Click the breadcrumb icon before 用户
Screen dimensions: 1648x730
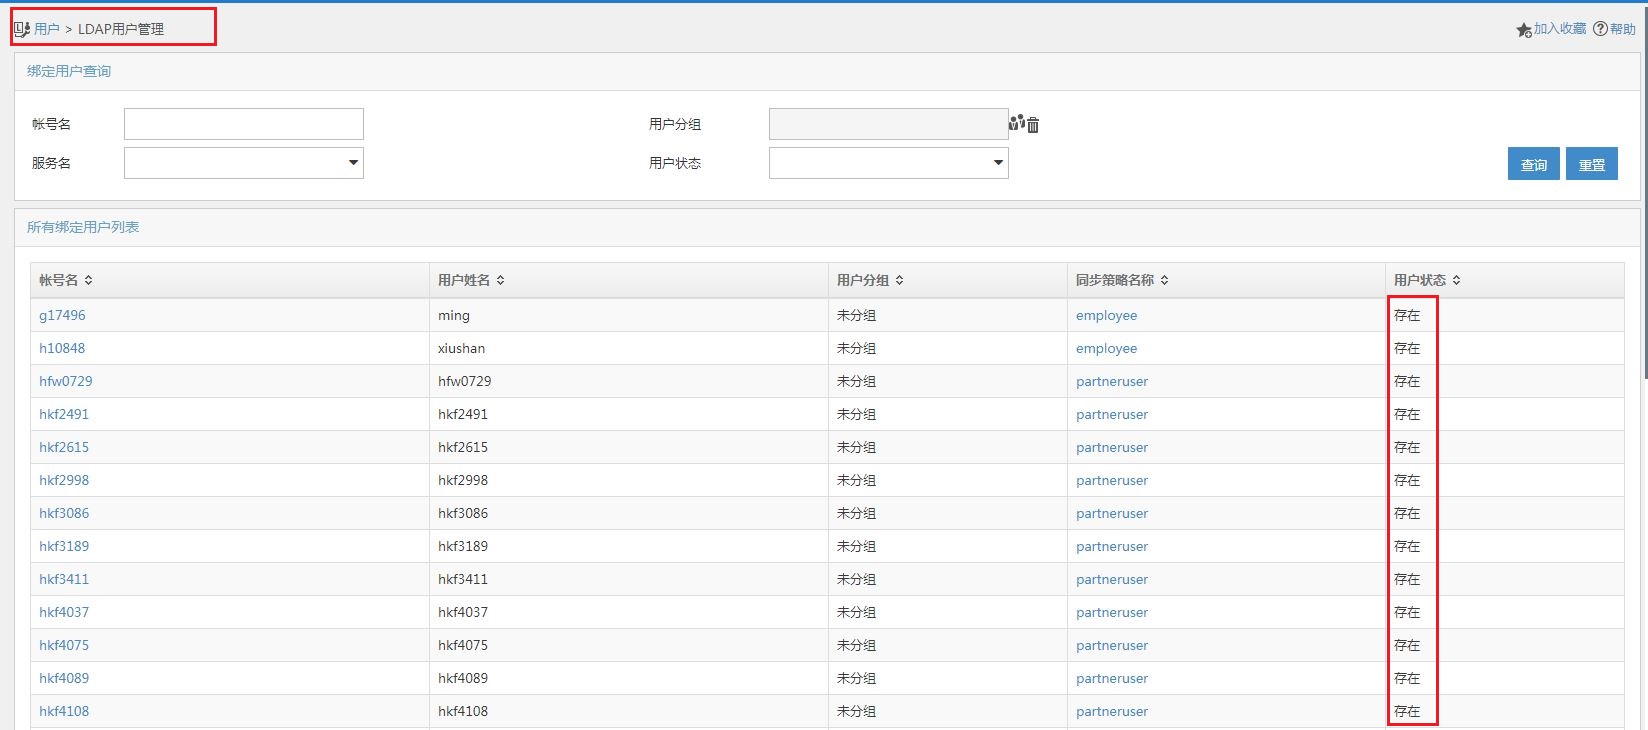[x=21, y=29]
